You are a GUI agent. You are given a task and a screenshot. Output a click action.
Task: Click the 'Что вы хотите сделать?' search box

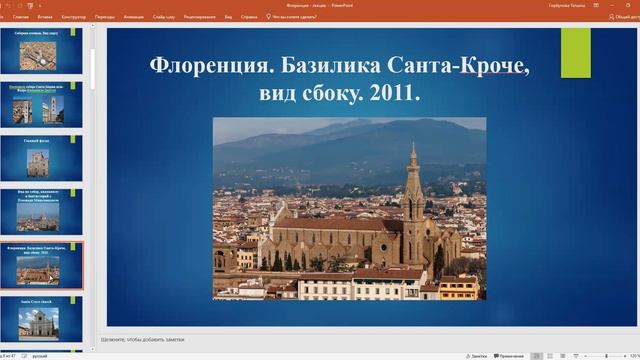click(x=291, y=17)
